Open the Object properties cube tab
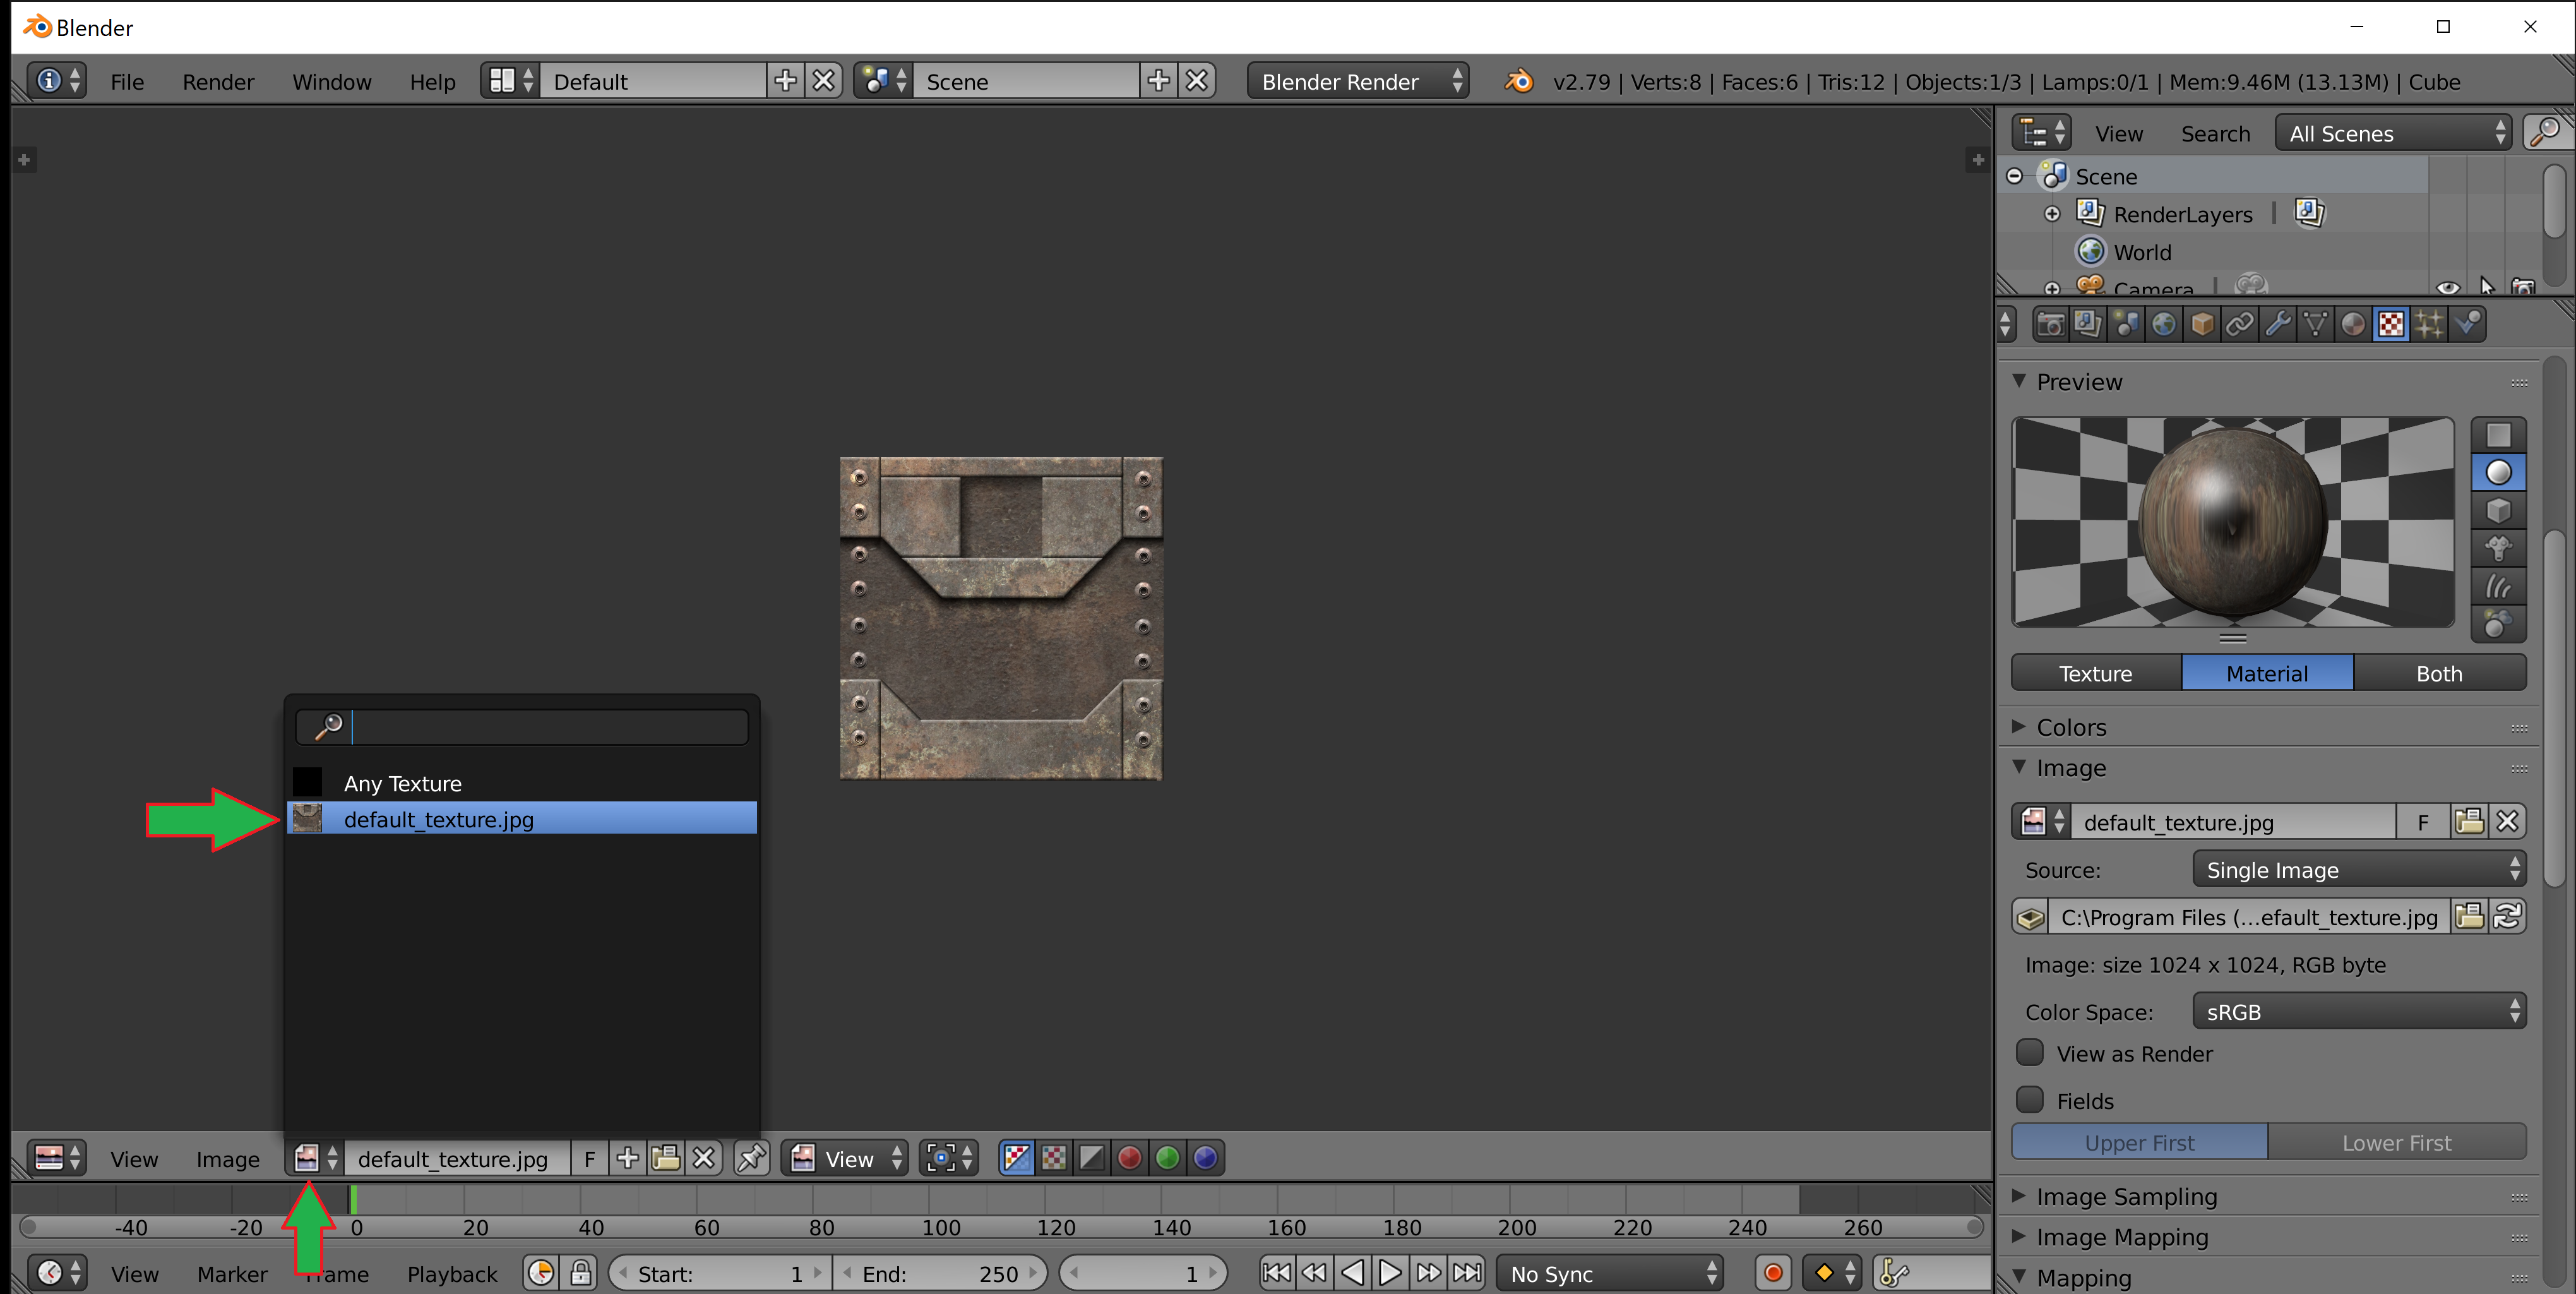2576x1294 pixels. pos(2202,324)
